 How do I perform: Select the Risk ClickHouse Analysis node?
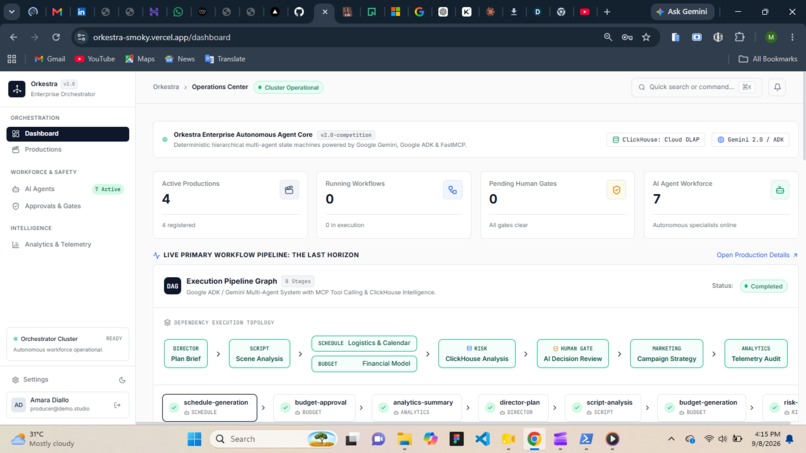coord(477,354)
